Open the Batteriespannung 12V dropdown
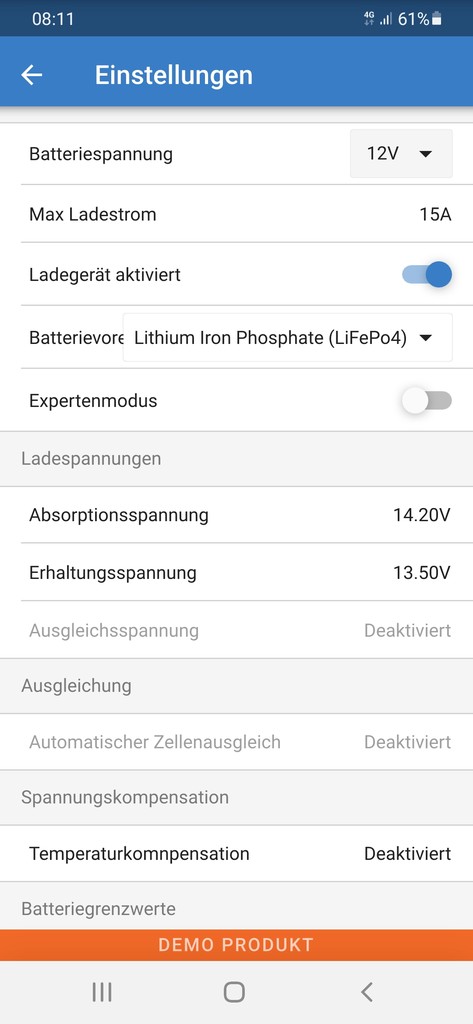473x1024 pixels. (401, 153)
